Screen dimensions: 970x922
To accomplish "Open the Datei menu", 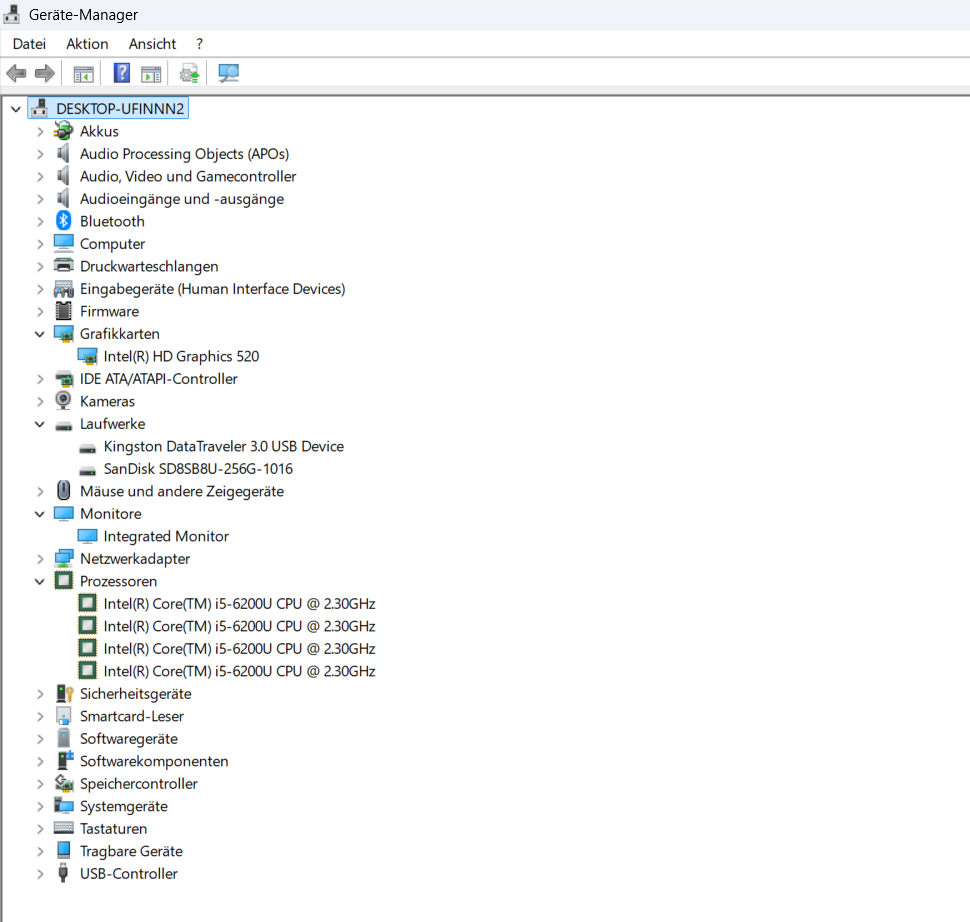I will [x=29, y=44].
